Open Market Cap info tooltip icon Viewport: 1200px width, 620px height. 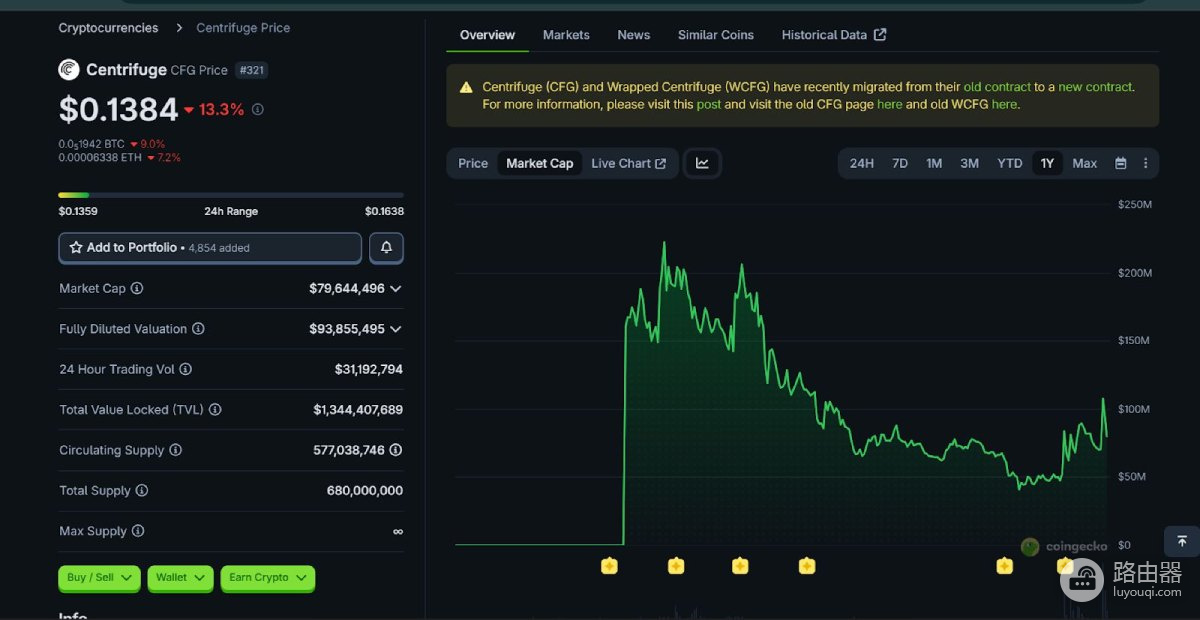[x=137, y=288]
